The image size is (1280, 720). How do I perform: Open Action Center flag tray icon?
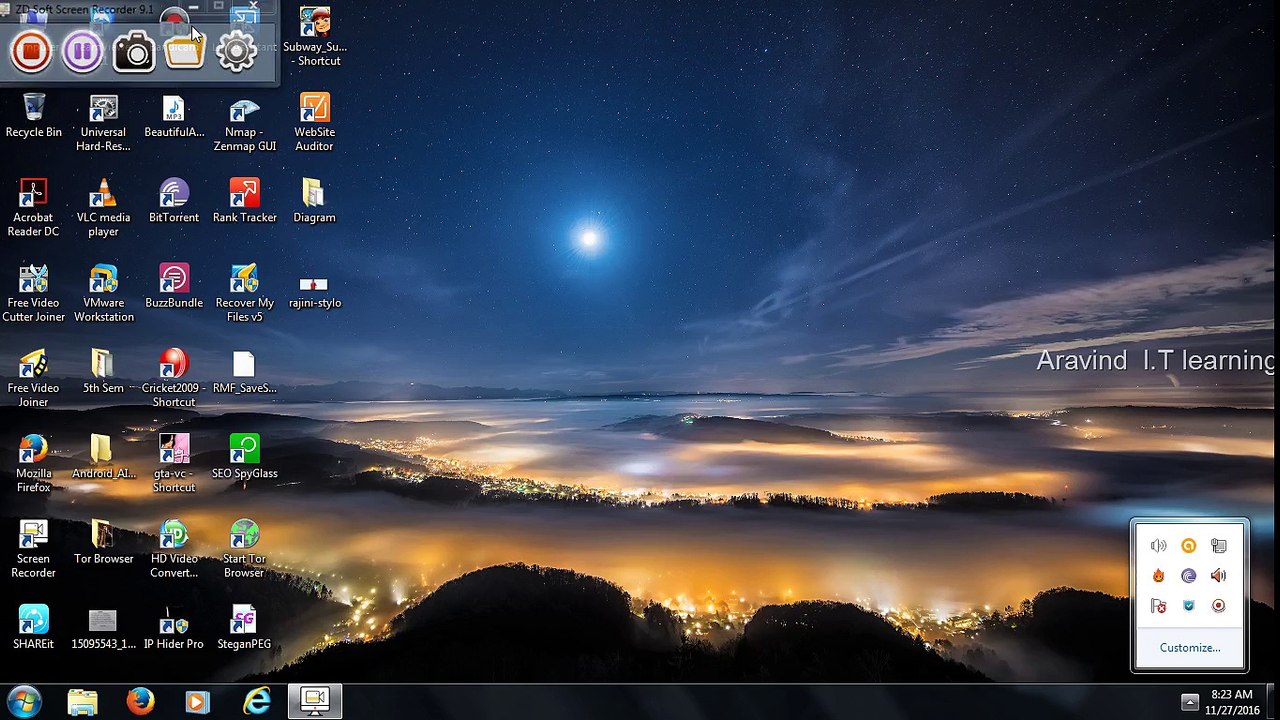point(1158,606)
